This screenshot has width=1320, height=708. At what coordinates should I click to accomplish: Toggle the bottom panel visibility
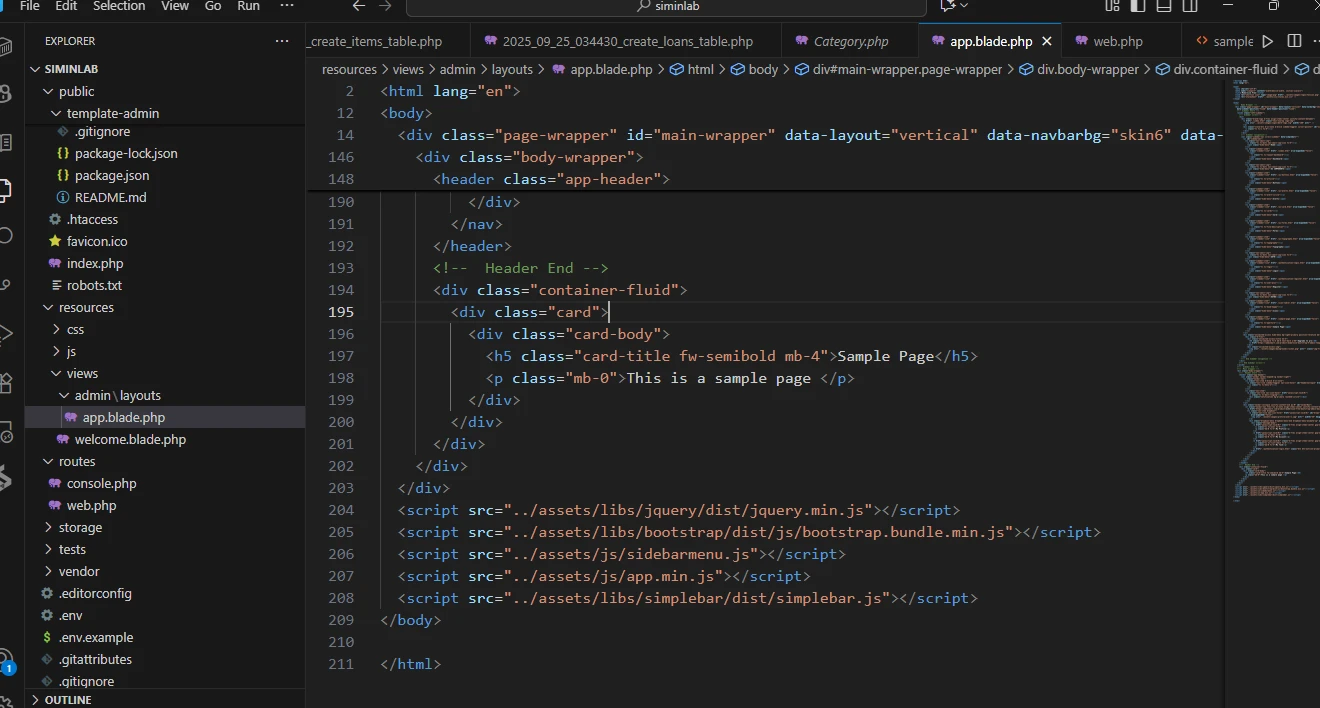coord(1164,6)
